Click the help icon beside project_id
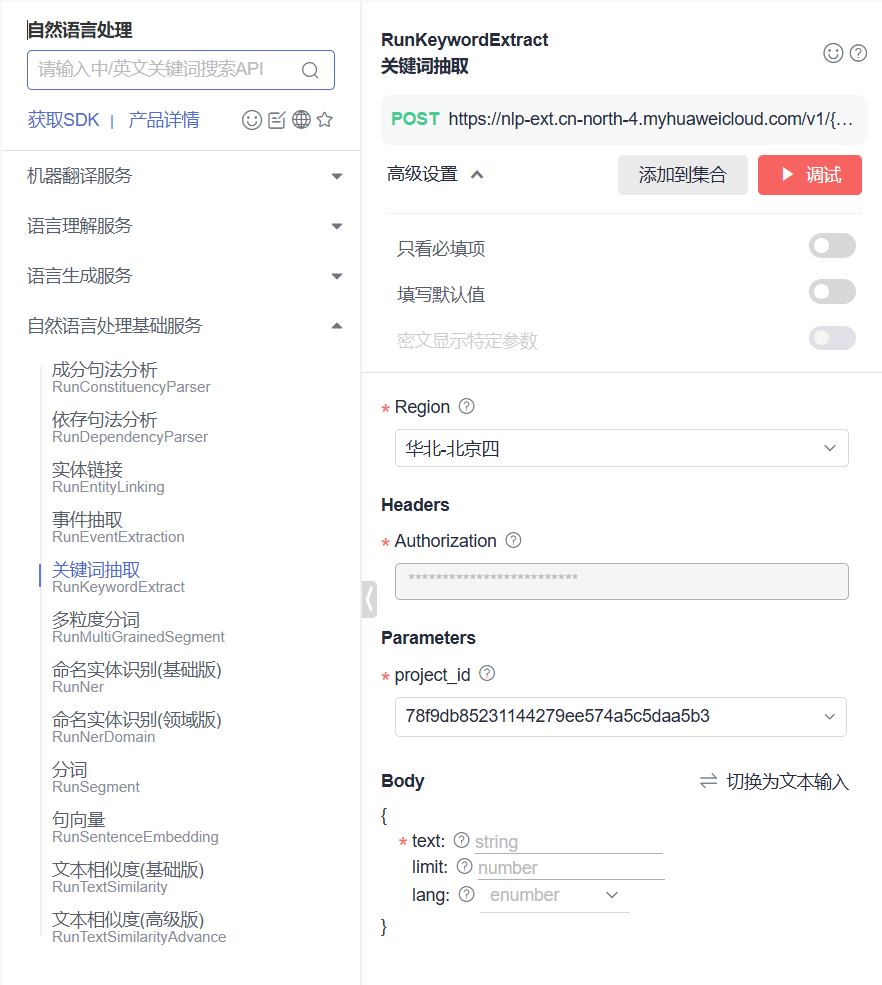Image resolution: width=882 pixels, height=985 pixels. pyautogui.click(x=487, y=674)
